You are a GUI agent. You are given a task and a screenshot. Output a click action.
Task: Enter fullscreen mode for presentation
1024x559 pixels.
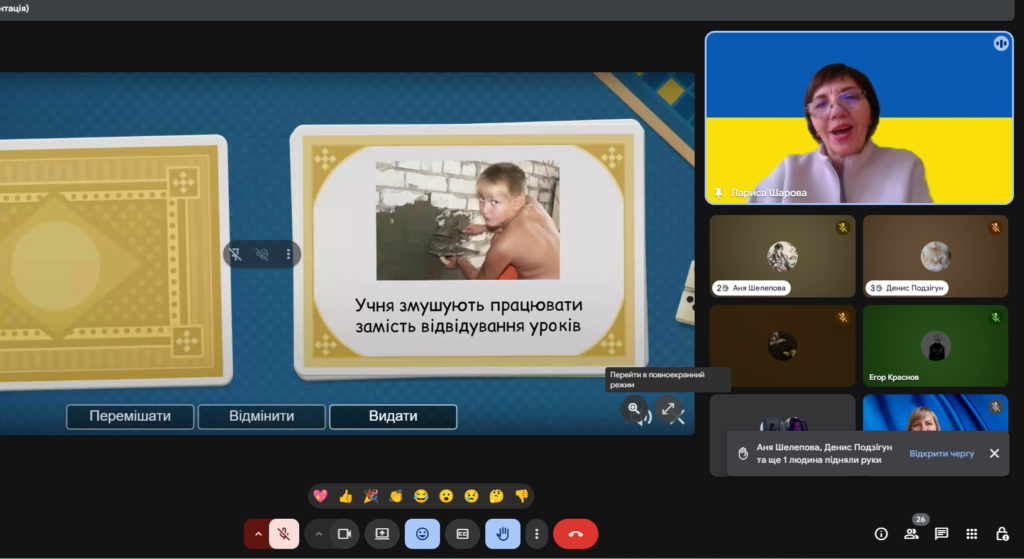click(669, 408)
